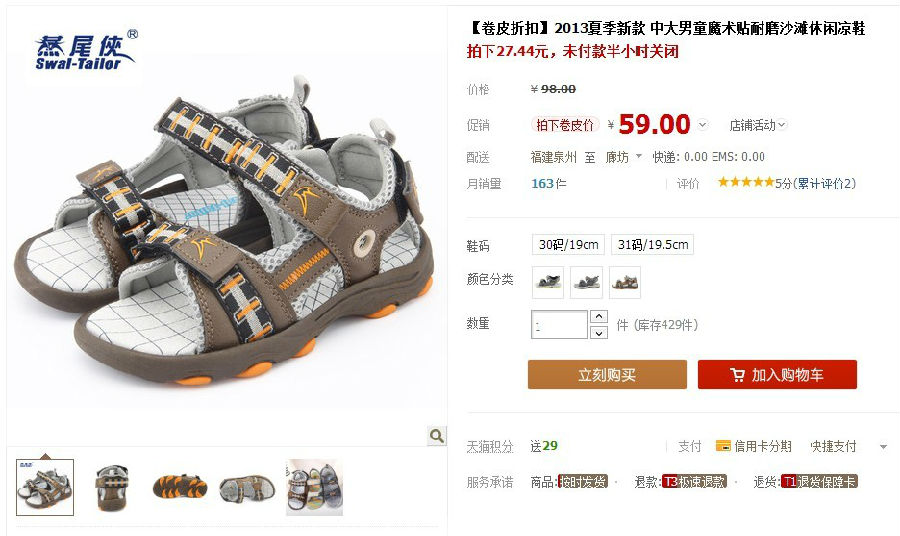Select shoe size 31码/19.5cm
The height and width of the screenshot is (536, 900).
point(653,244)
